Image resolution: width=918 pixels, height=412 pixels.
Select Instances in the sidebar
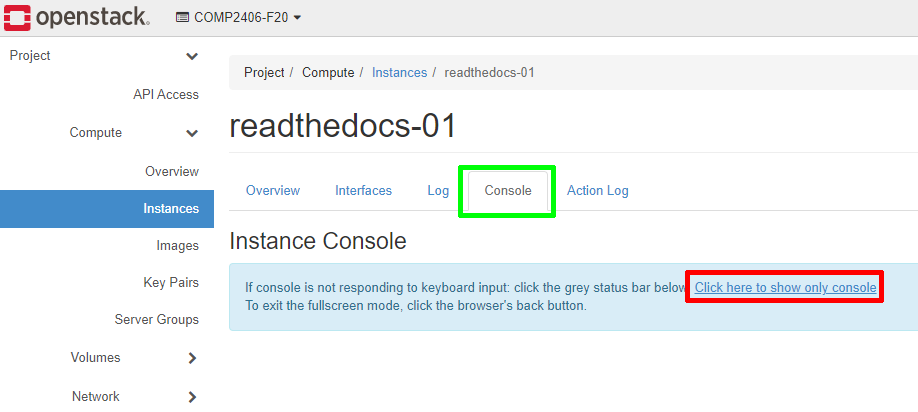point(170,209)
